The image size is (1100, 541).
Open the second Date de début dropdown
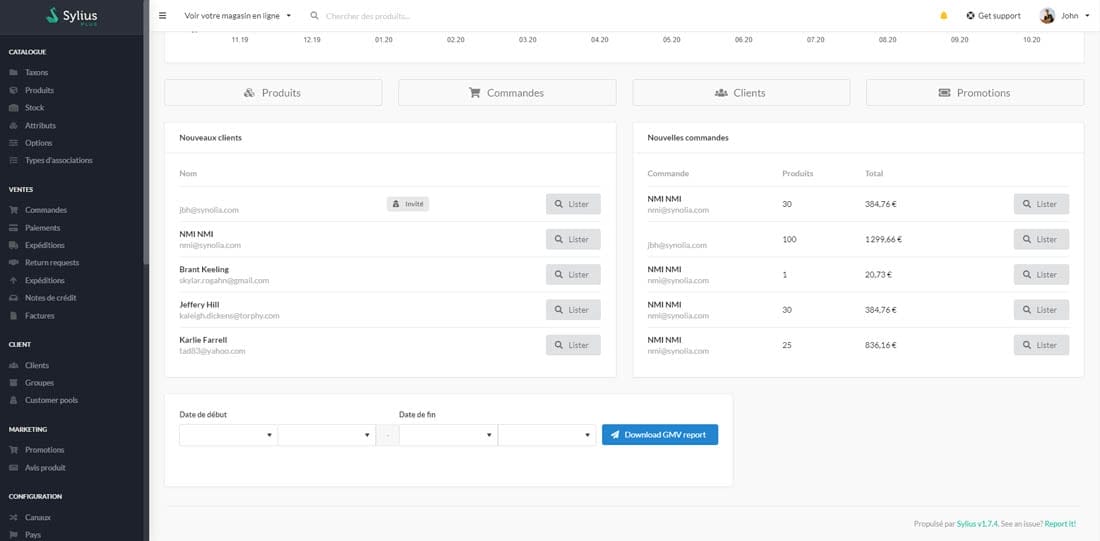[326, 435]
